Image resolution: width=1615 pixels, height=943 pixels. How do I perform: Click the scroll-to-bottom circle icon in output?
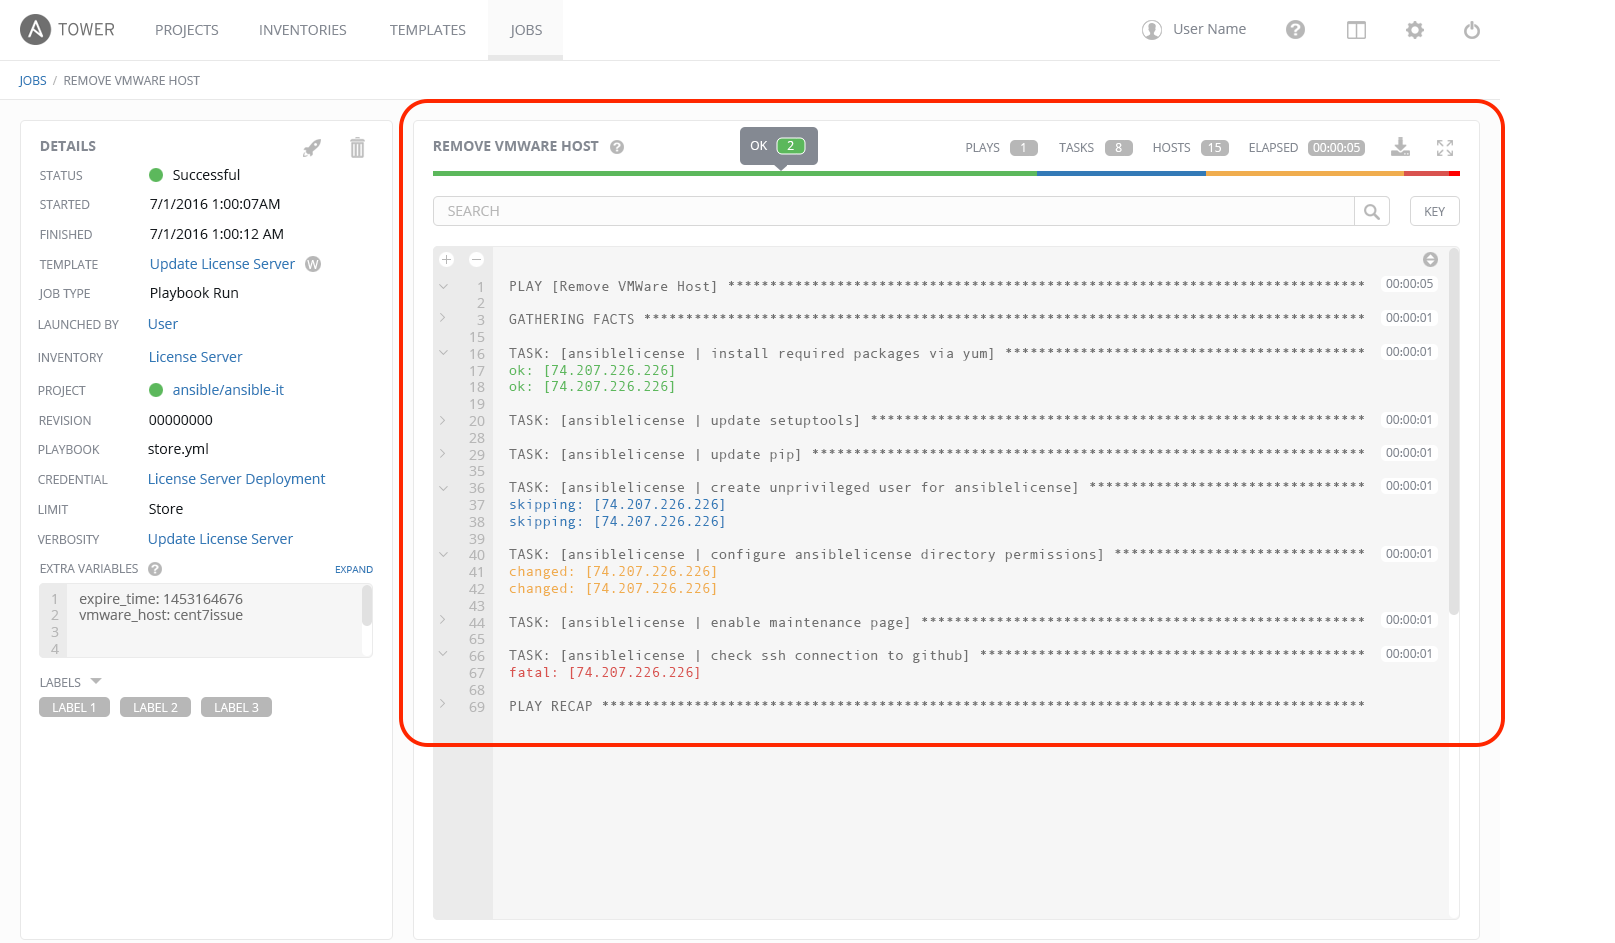tap(1430, 260)
